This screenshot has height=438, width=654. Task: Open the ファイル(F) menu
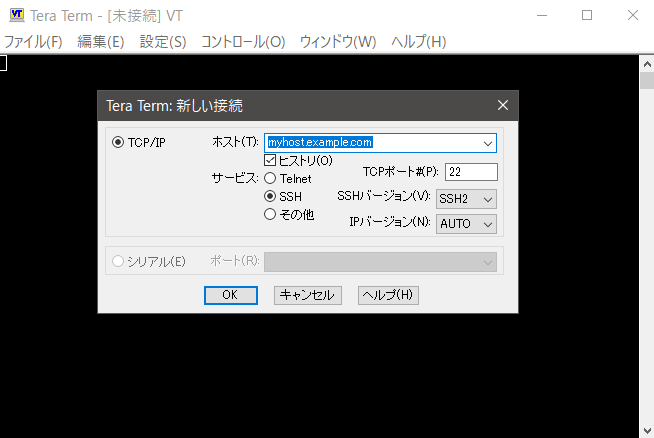(x=33, y=42)
